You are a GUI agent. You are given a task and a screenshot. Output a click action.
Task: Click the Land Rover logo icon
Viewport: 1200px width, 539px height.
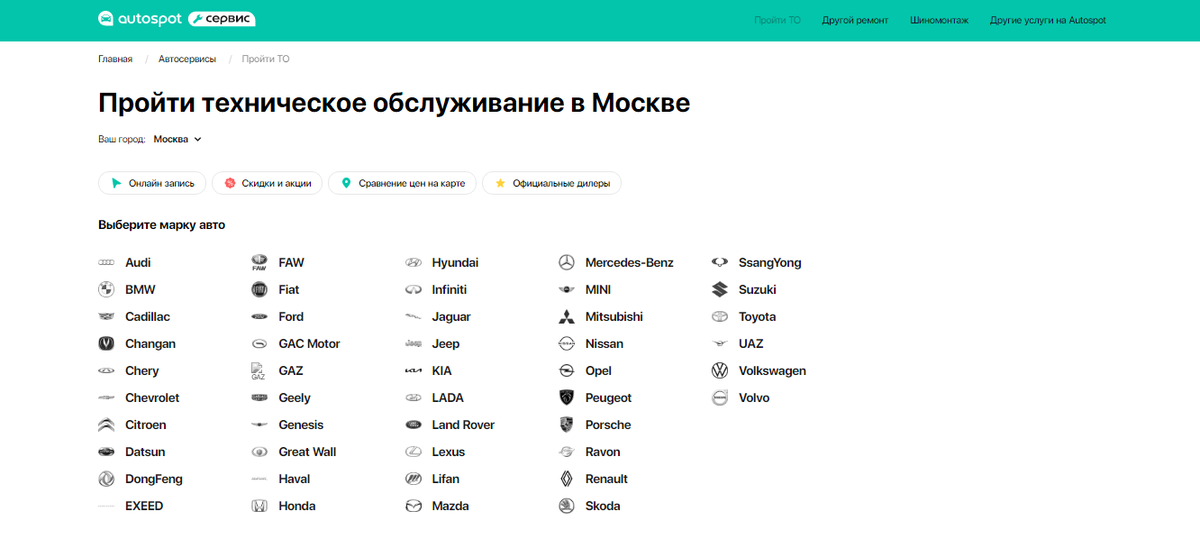coord(413,425)
